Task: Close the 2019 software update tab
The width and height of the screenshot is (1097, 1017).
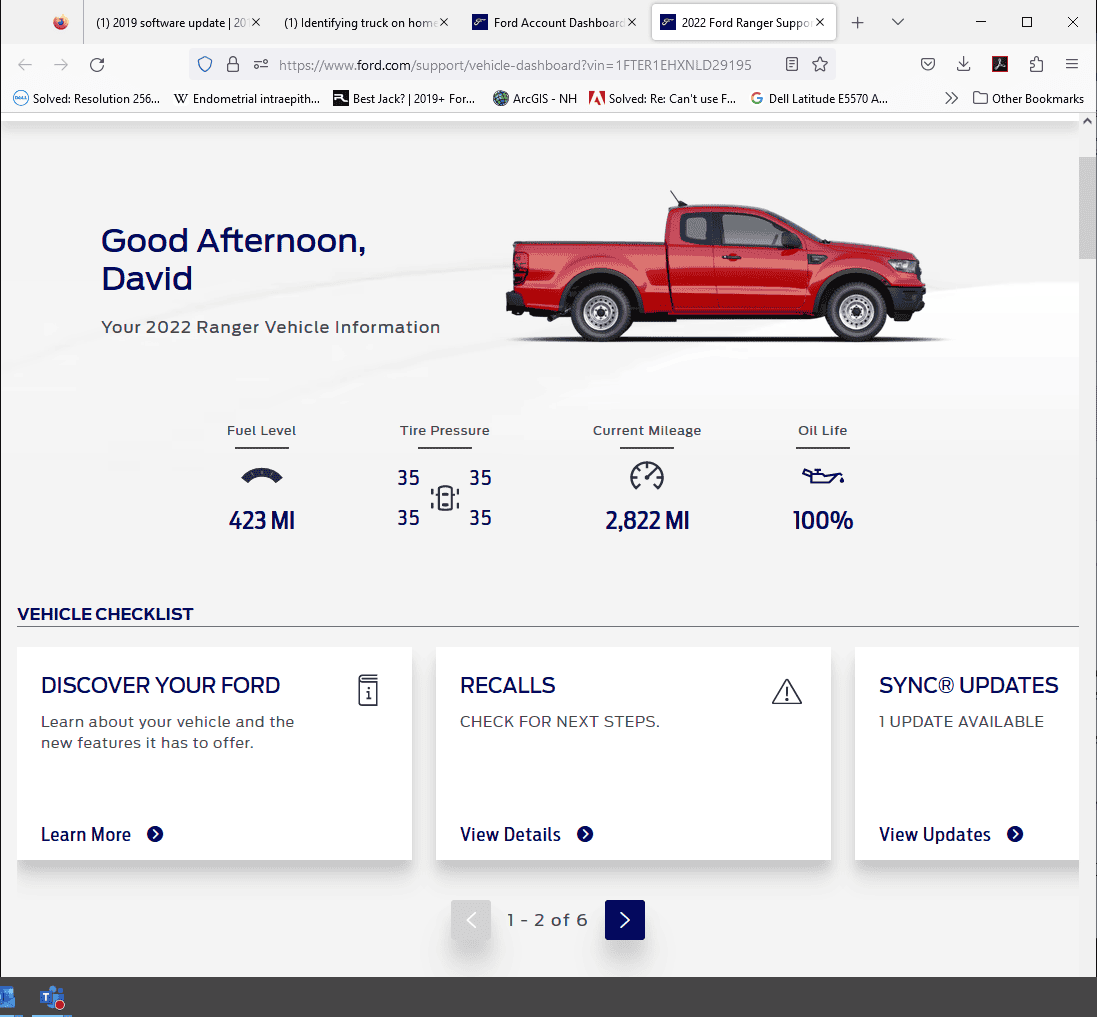Action: pos(256,22)
